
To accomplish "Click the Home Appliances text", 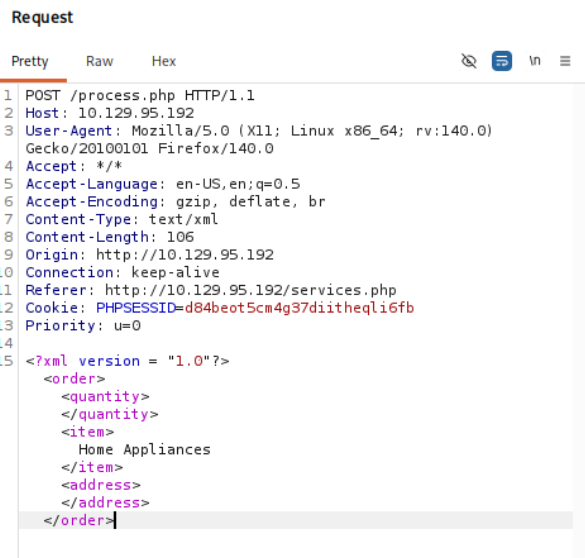I will (x=145, y=449).
